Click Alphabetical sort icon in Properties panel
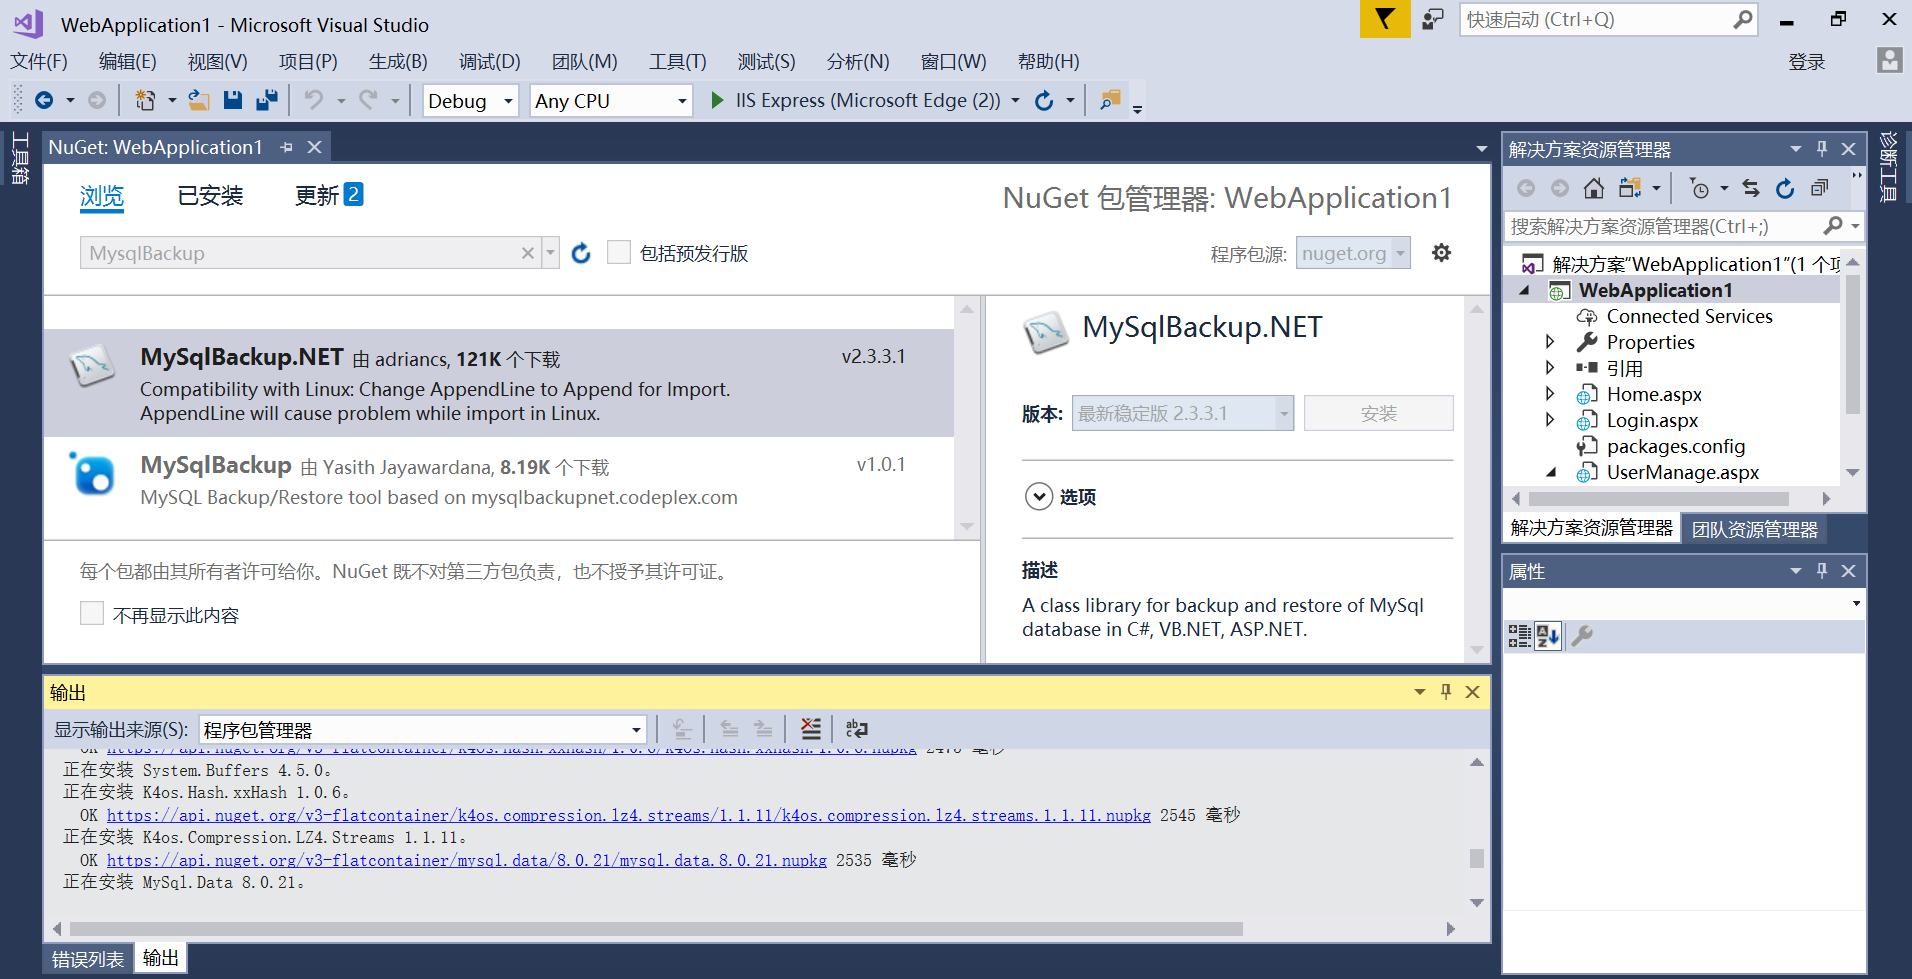Viewport: 1912px width, 979px height. [x=1548, y=636]
